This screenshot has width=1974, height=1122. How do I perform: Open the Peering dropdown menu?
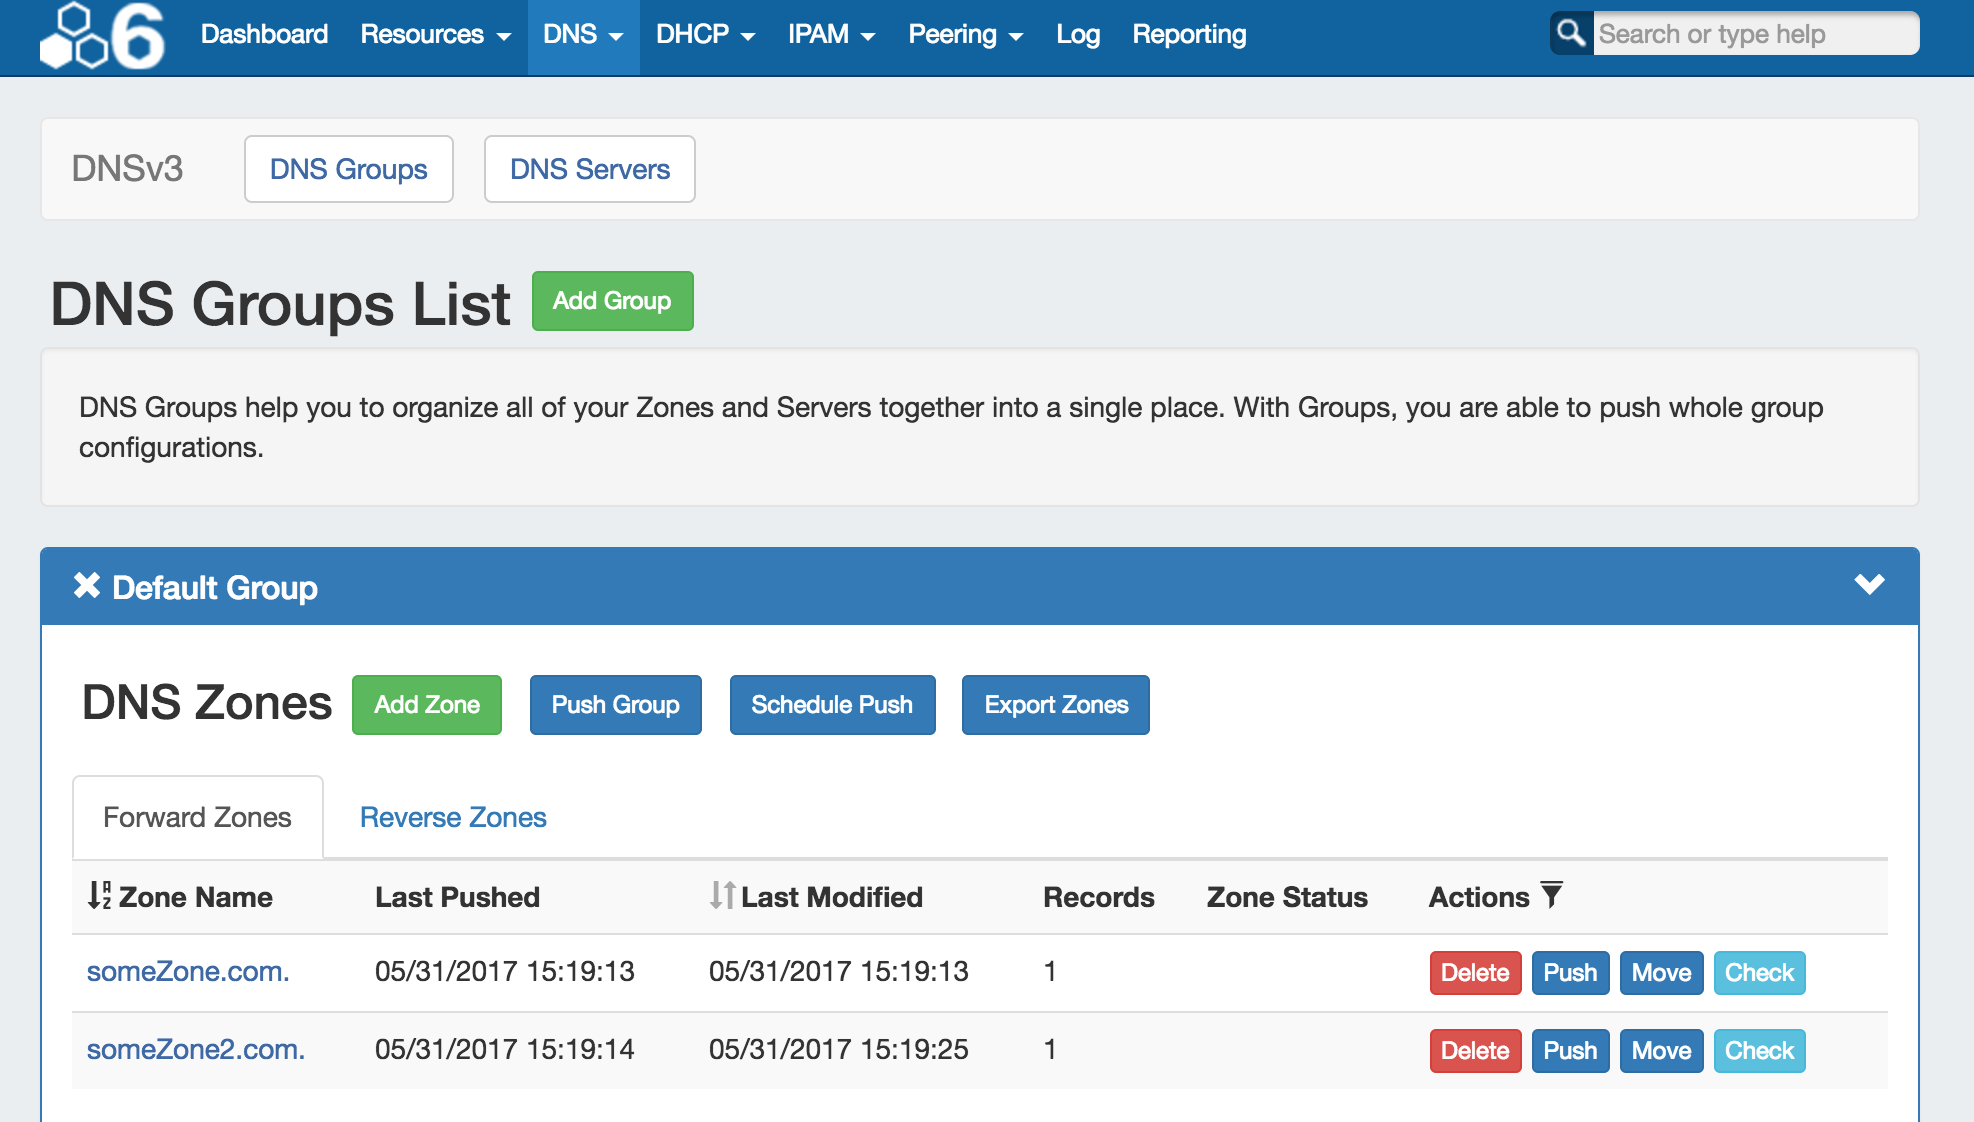[965, 35]
